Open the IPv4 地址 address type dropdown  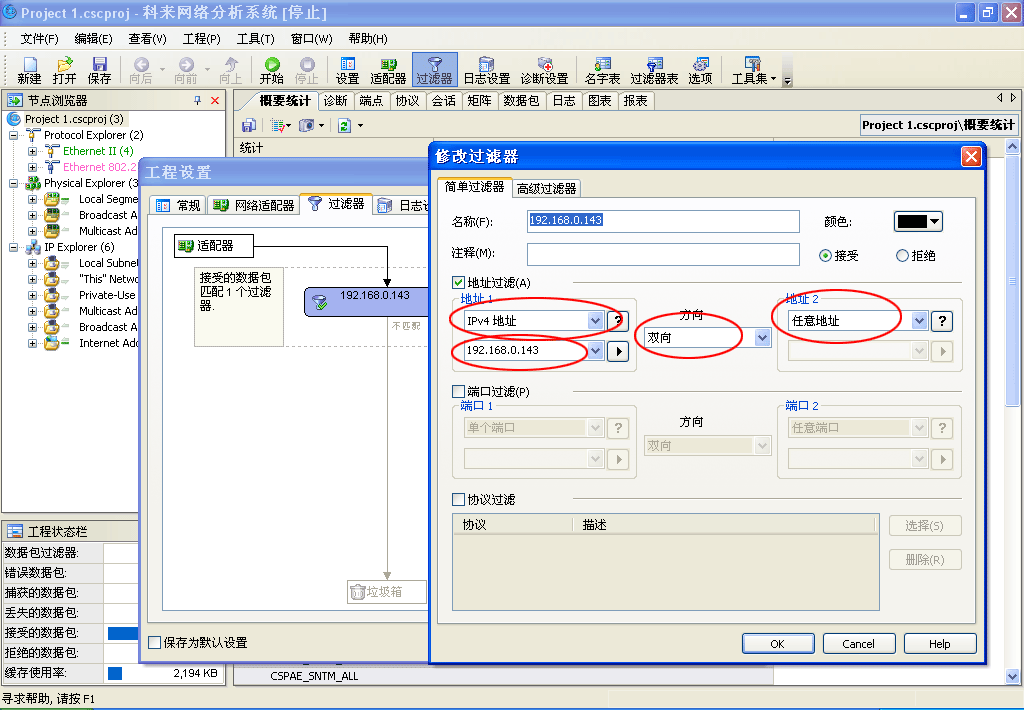coord(595,321)
